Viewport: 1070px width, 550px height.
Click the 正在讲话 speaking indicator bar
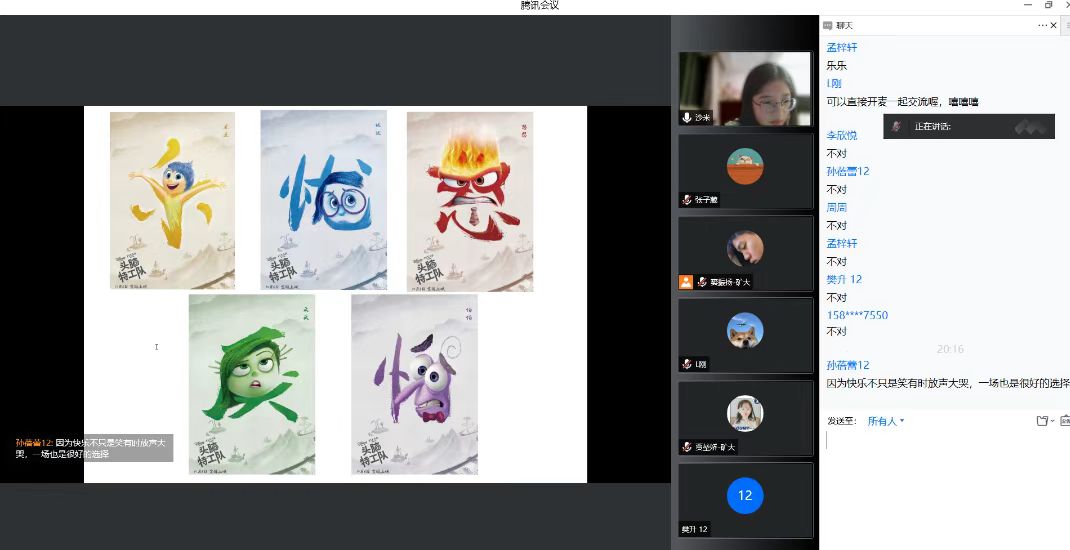click(968, 126)
